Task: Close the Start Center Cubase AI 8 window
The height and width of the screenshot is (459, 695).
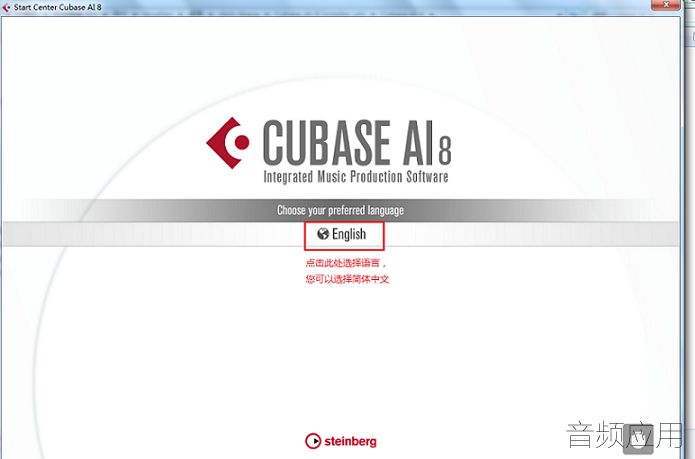Action: coord(666,5)
